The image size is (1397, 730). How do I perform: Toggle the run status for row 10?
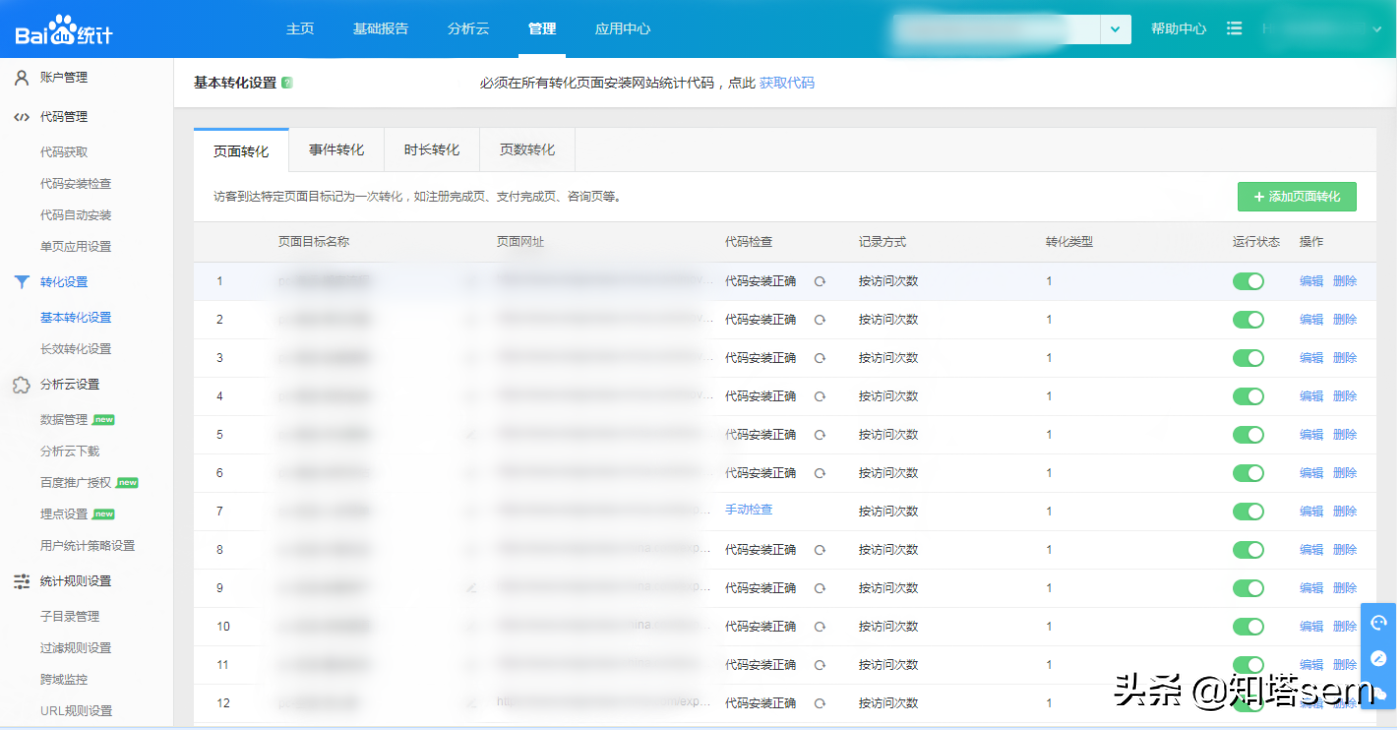[x=1248, y=627]
